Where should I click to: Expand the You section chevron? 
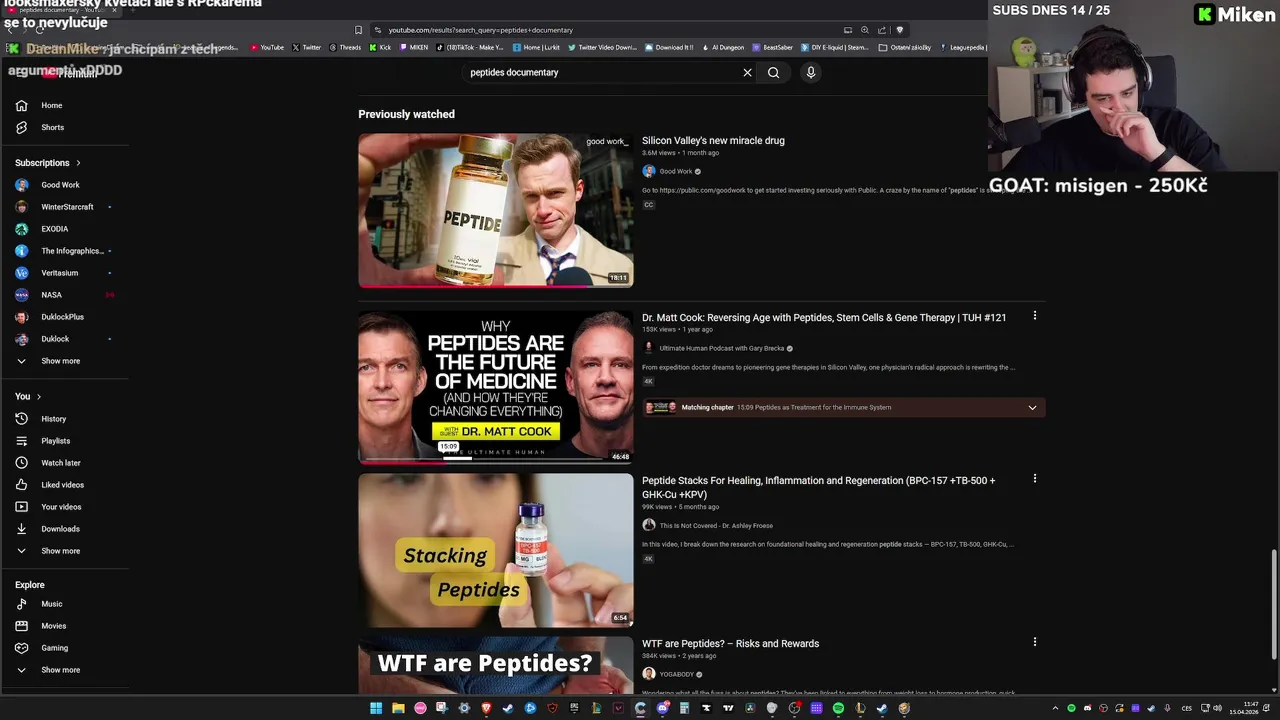pyautogui.click(x=39, y=397)
